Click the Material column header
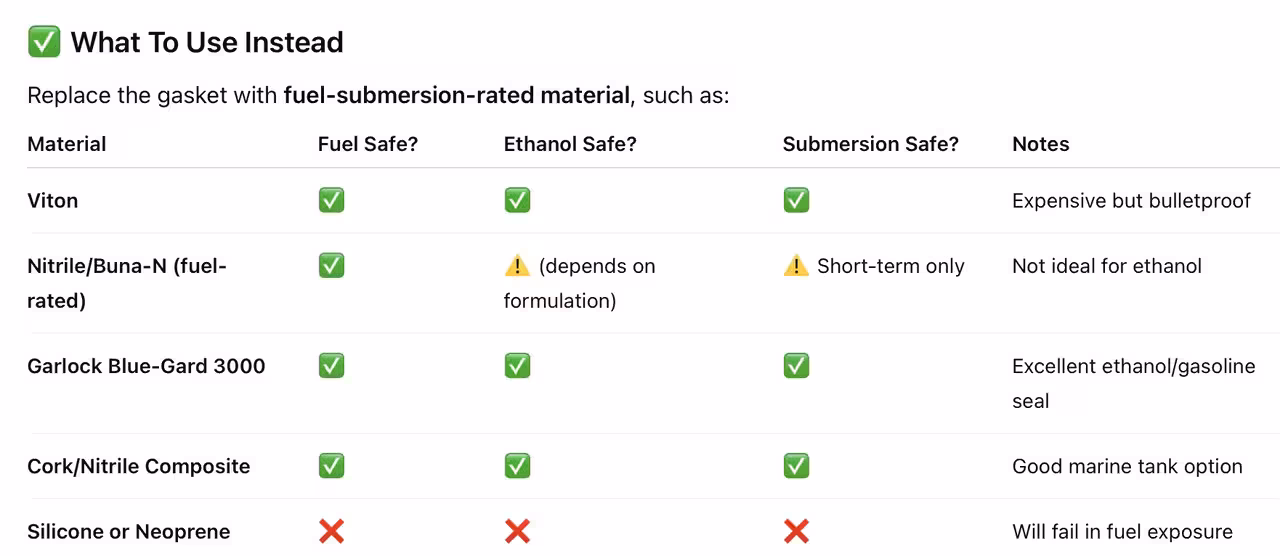The image size is (1280, 556). pyautogui.click(x=67, y=144)
